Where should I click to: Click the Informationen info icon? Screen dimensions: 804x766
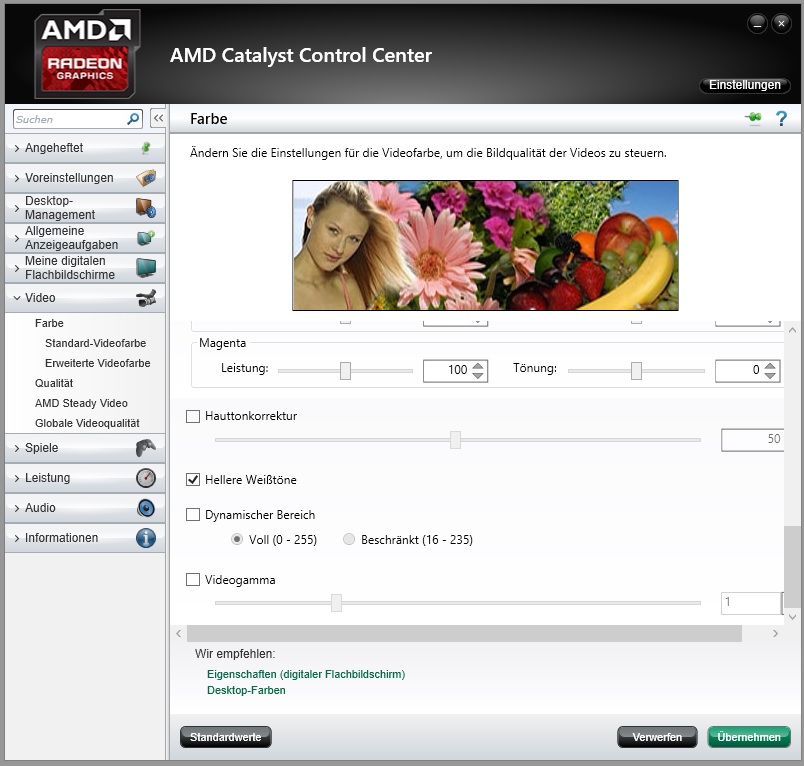click(x=146, y=538)
